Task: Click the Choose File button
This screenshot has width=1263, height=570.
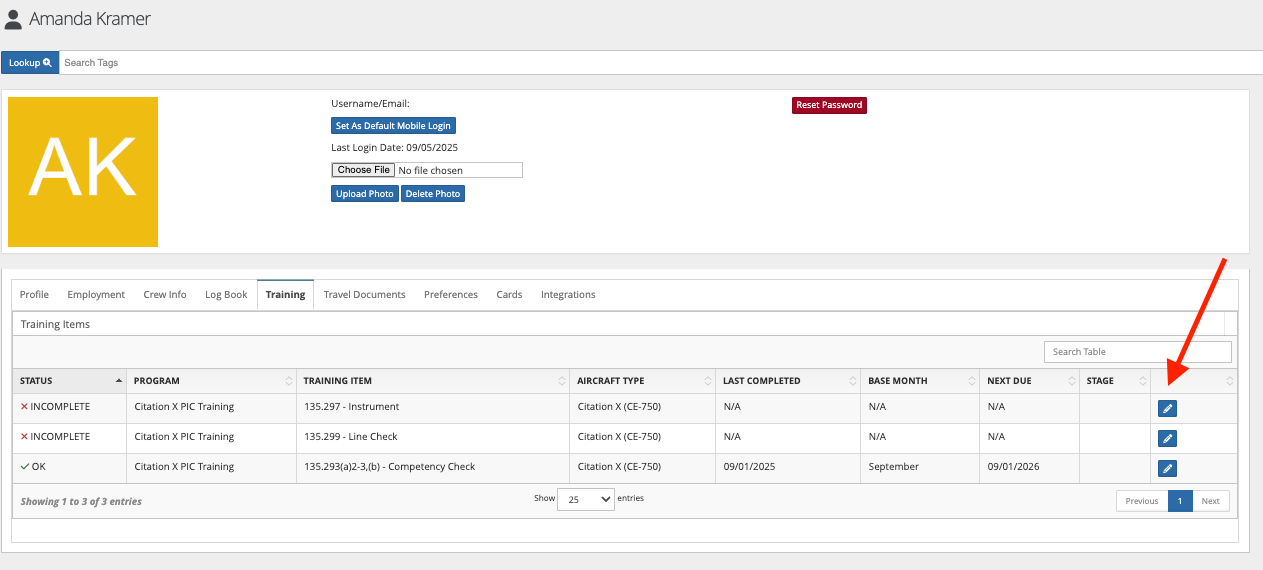Action: [x=363, y=170]
